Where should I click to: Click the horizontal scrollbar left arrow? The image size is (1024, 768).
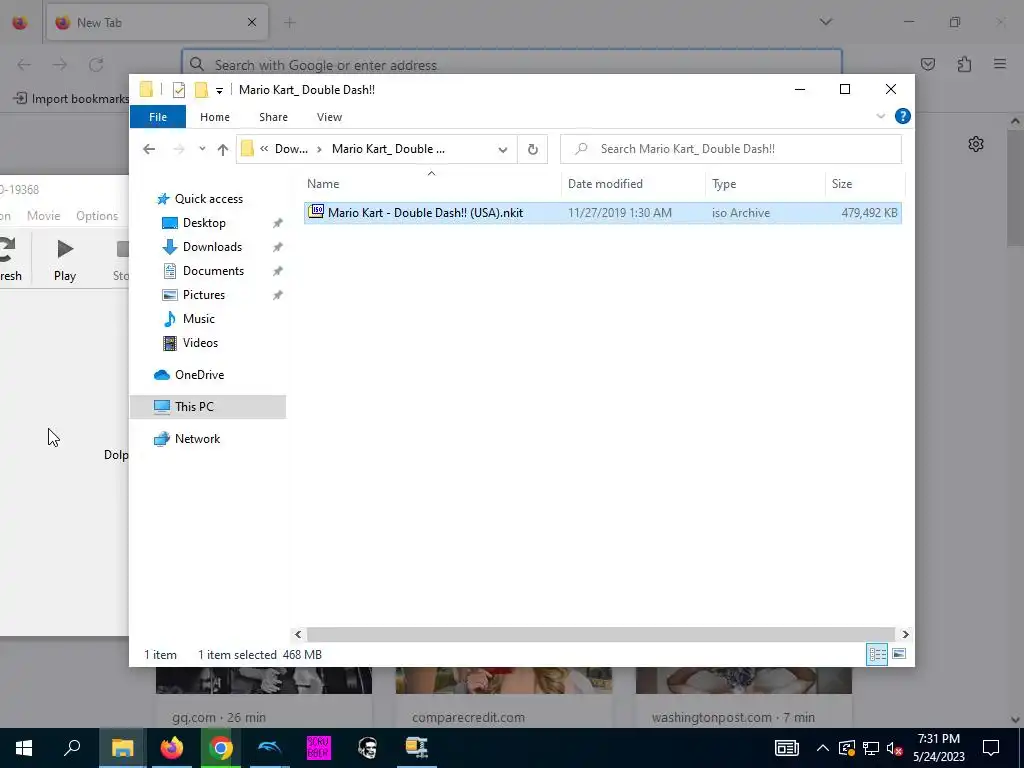[x=298, y=635]
